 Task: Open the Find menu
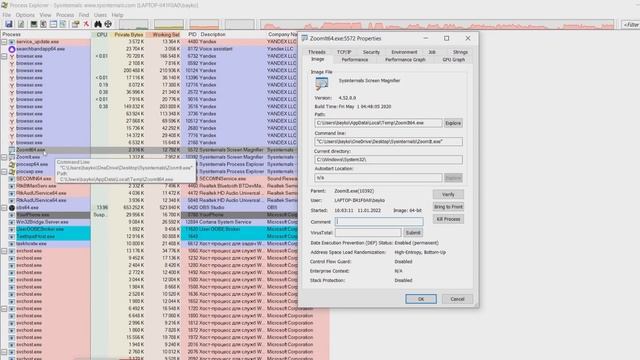pos(84,15)
